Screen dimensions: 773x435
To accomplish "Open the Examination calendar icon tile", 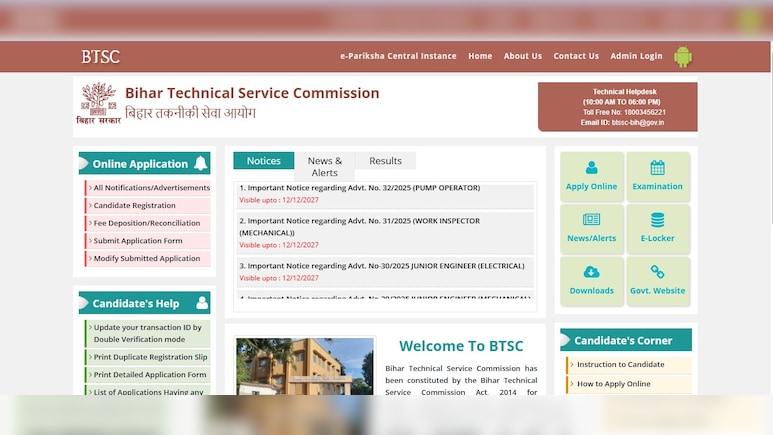I will tap(658, 177).
